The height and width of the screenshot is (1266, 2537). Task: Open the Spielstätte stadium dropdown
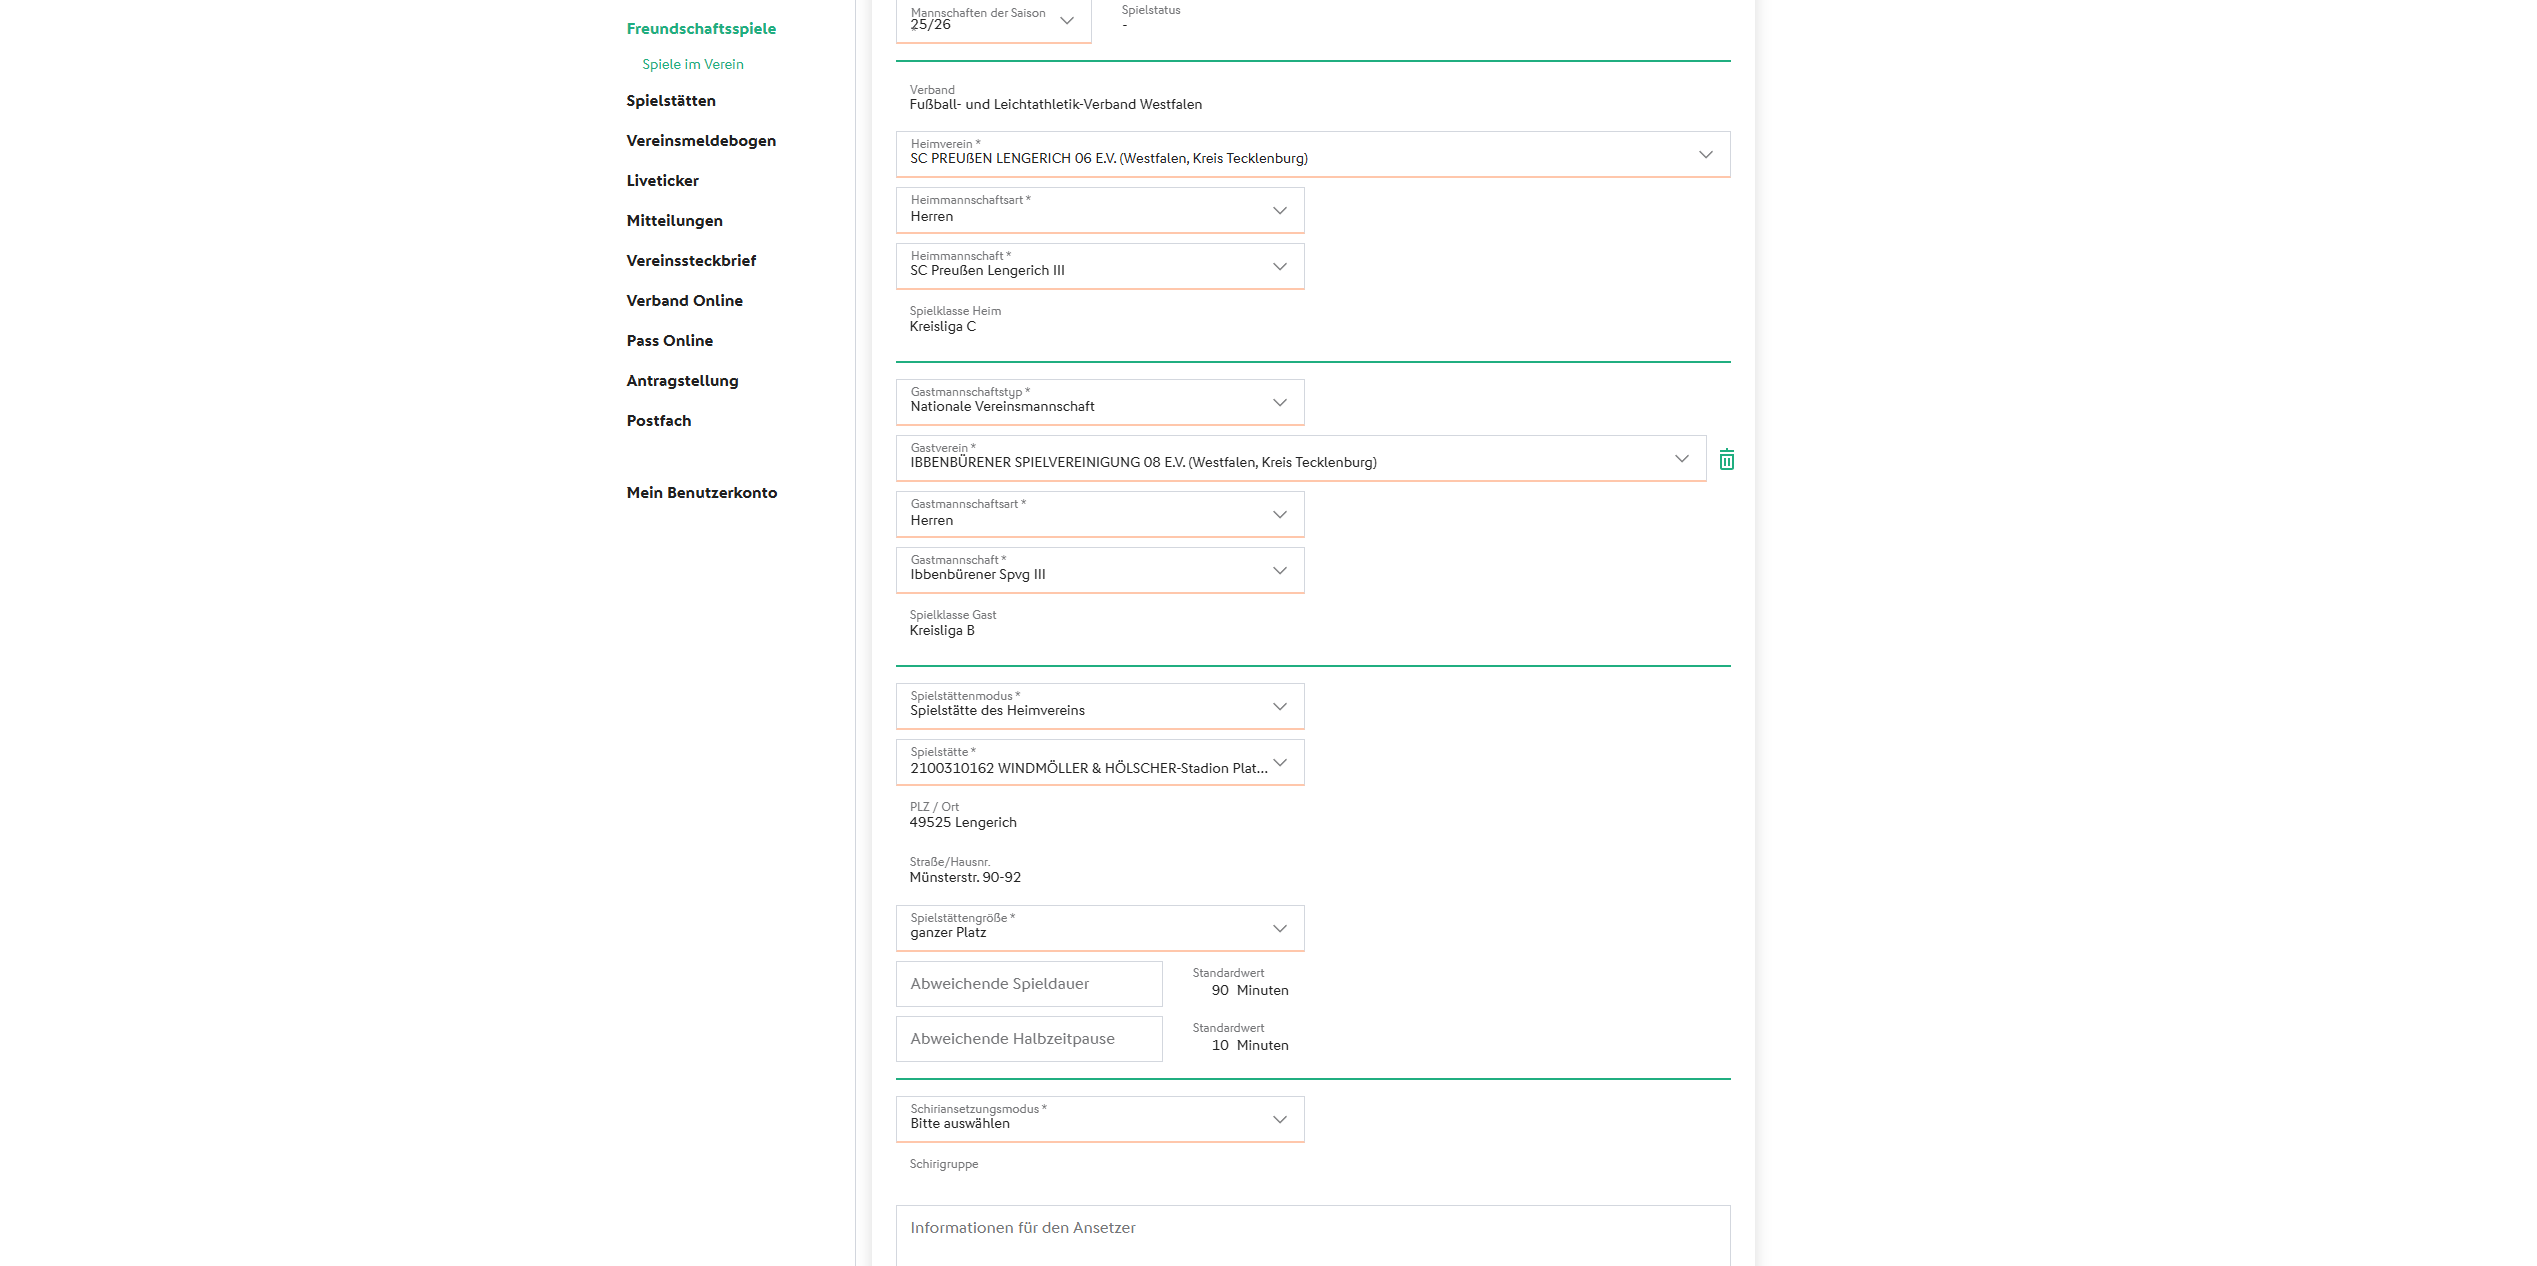coord(1099,763)
